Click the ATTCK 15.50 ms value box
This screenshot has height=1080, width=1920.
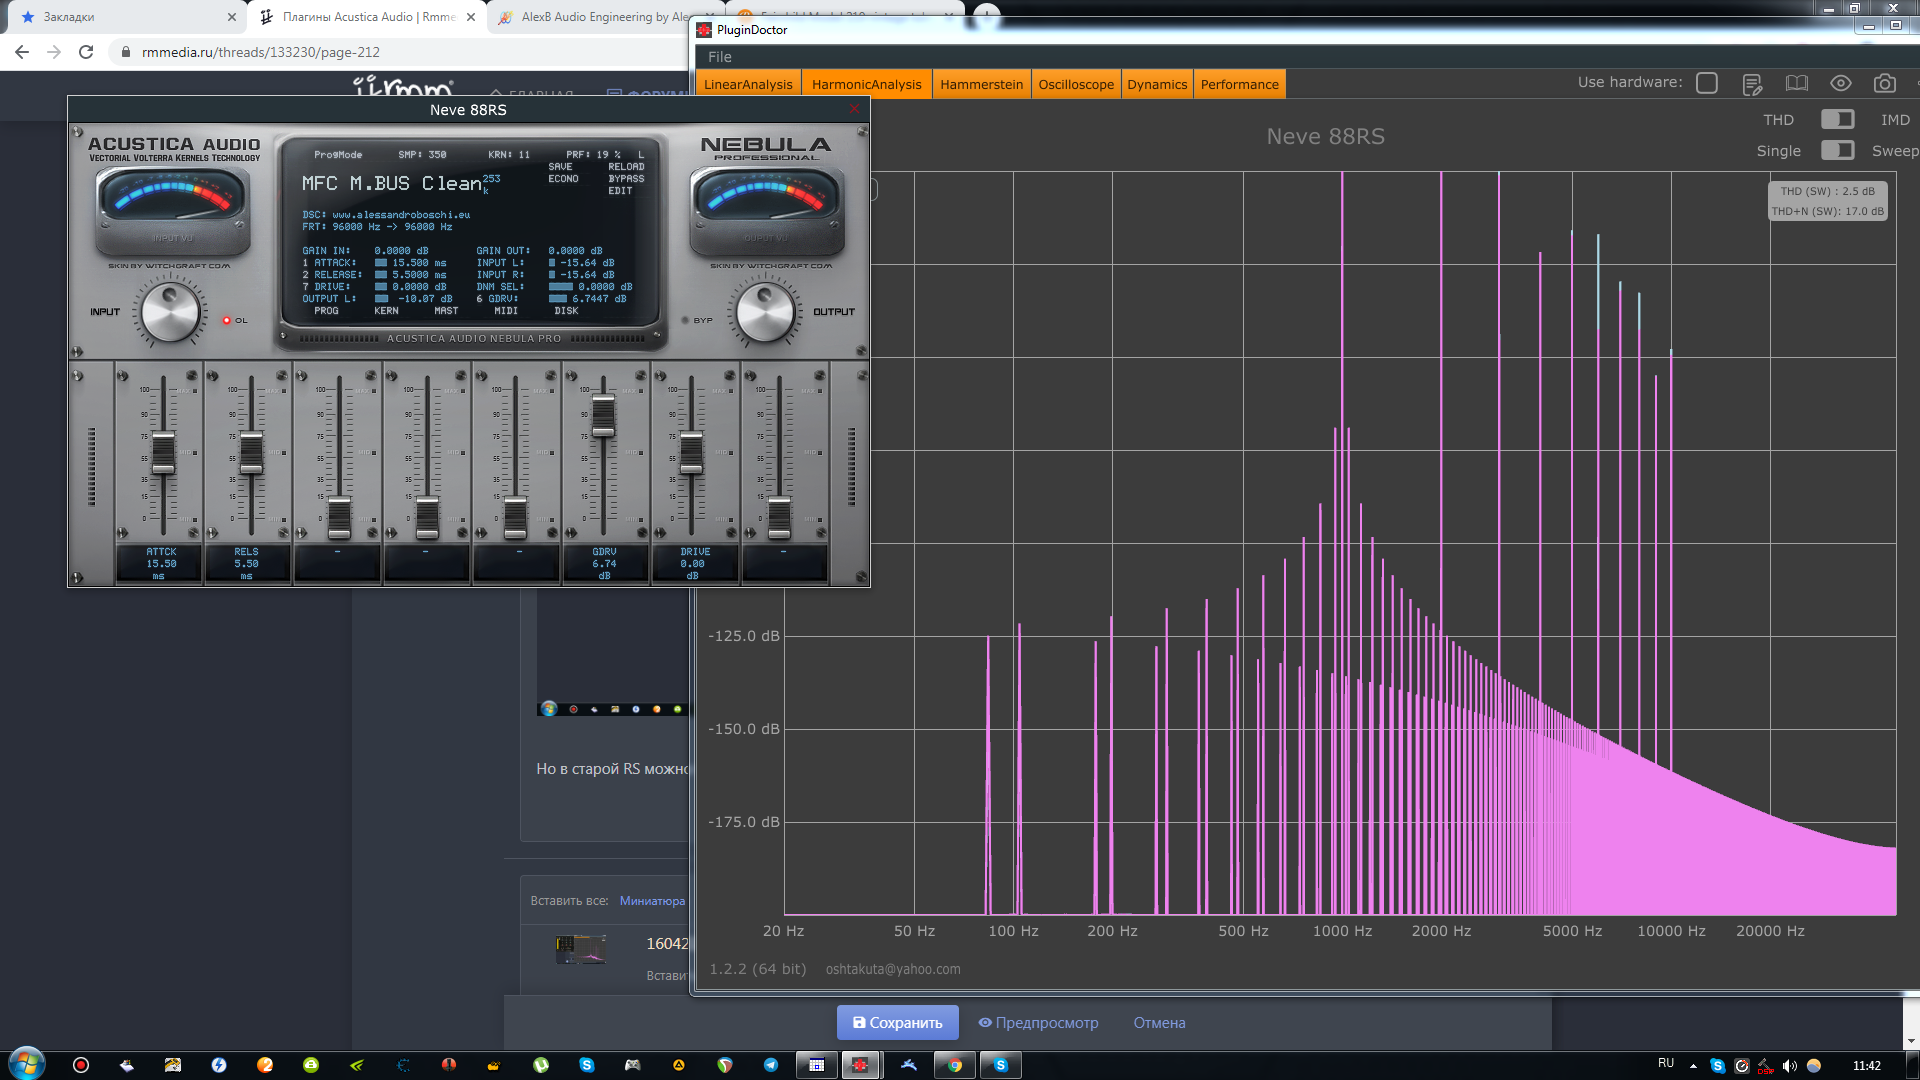(x=160, y=563)
